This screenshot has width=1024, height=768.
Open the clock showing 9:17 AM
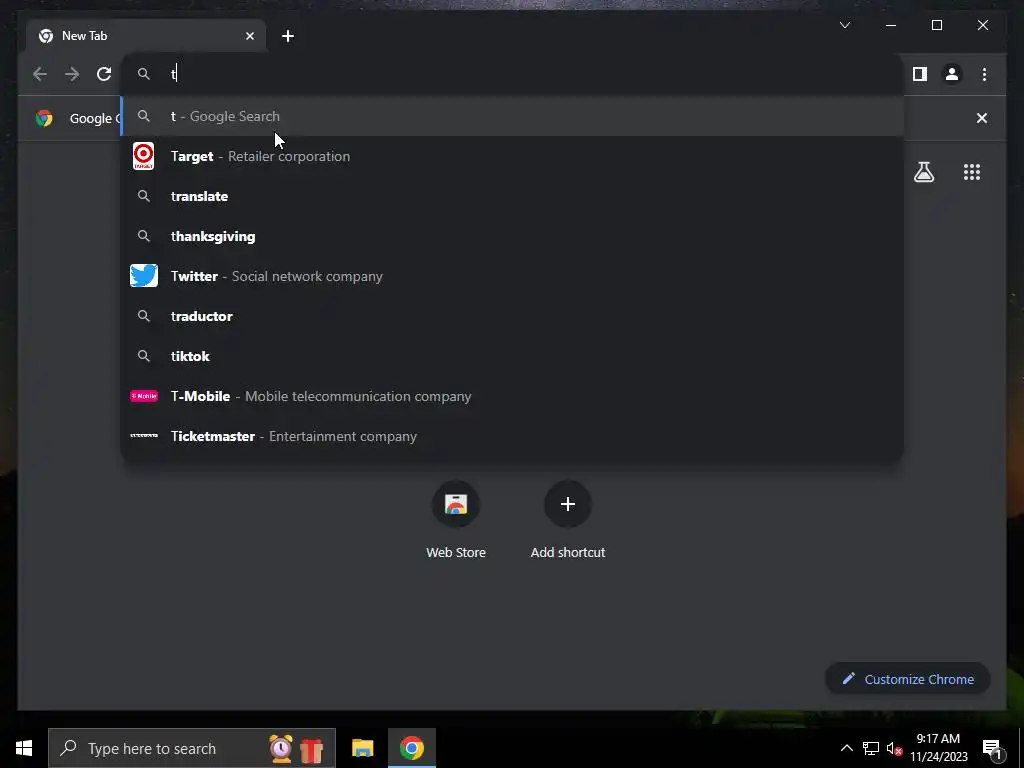point(938,748)
